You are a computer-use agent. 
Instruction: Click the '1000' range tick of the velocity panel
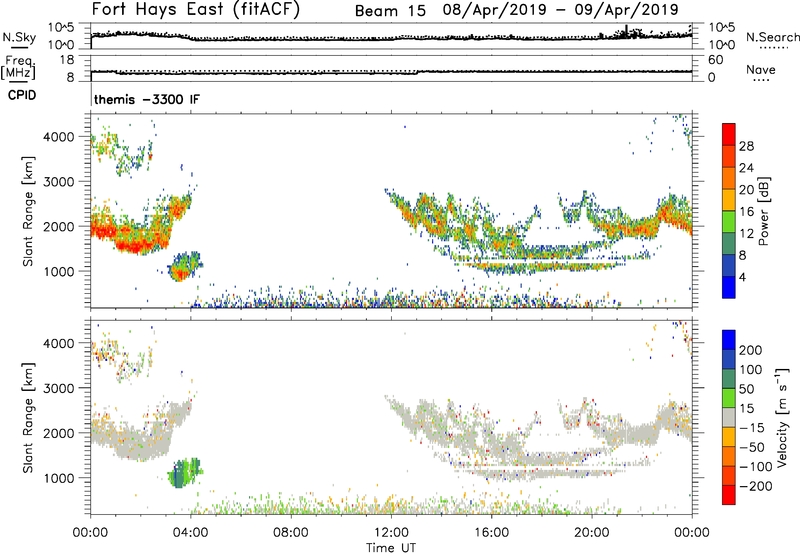point(59,478)
